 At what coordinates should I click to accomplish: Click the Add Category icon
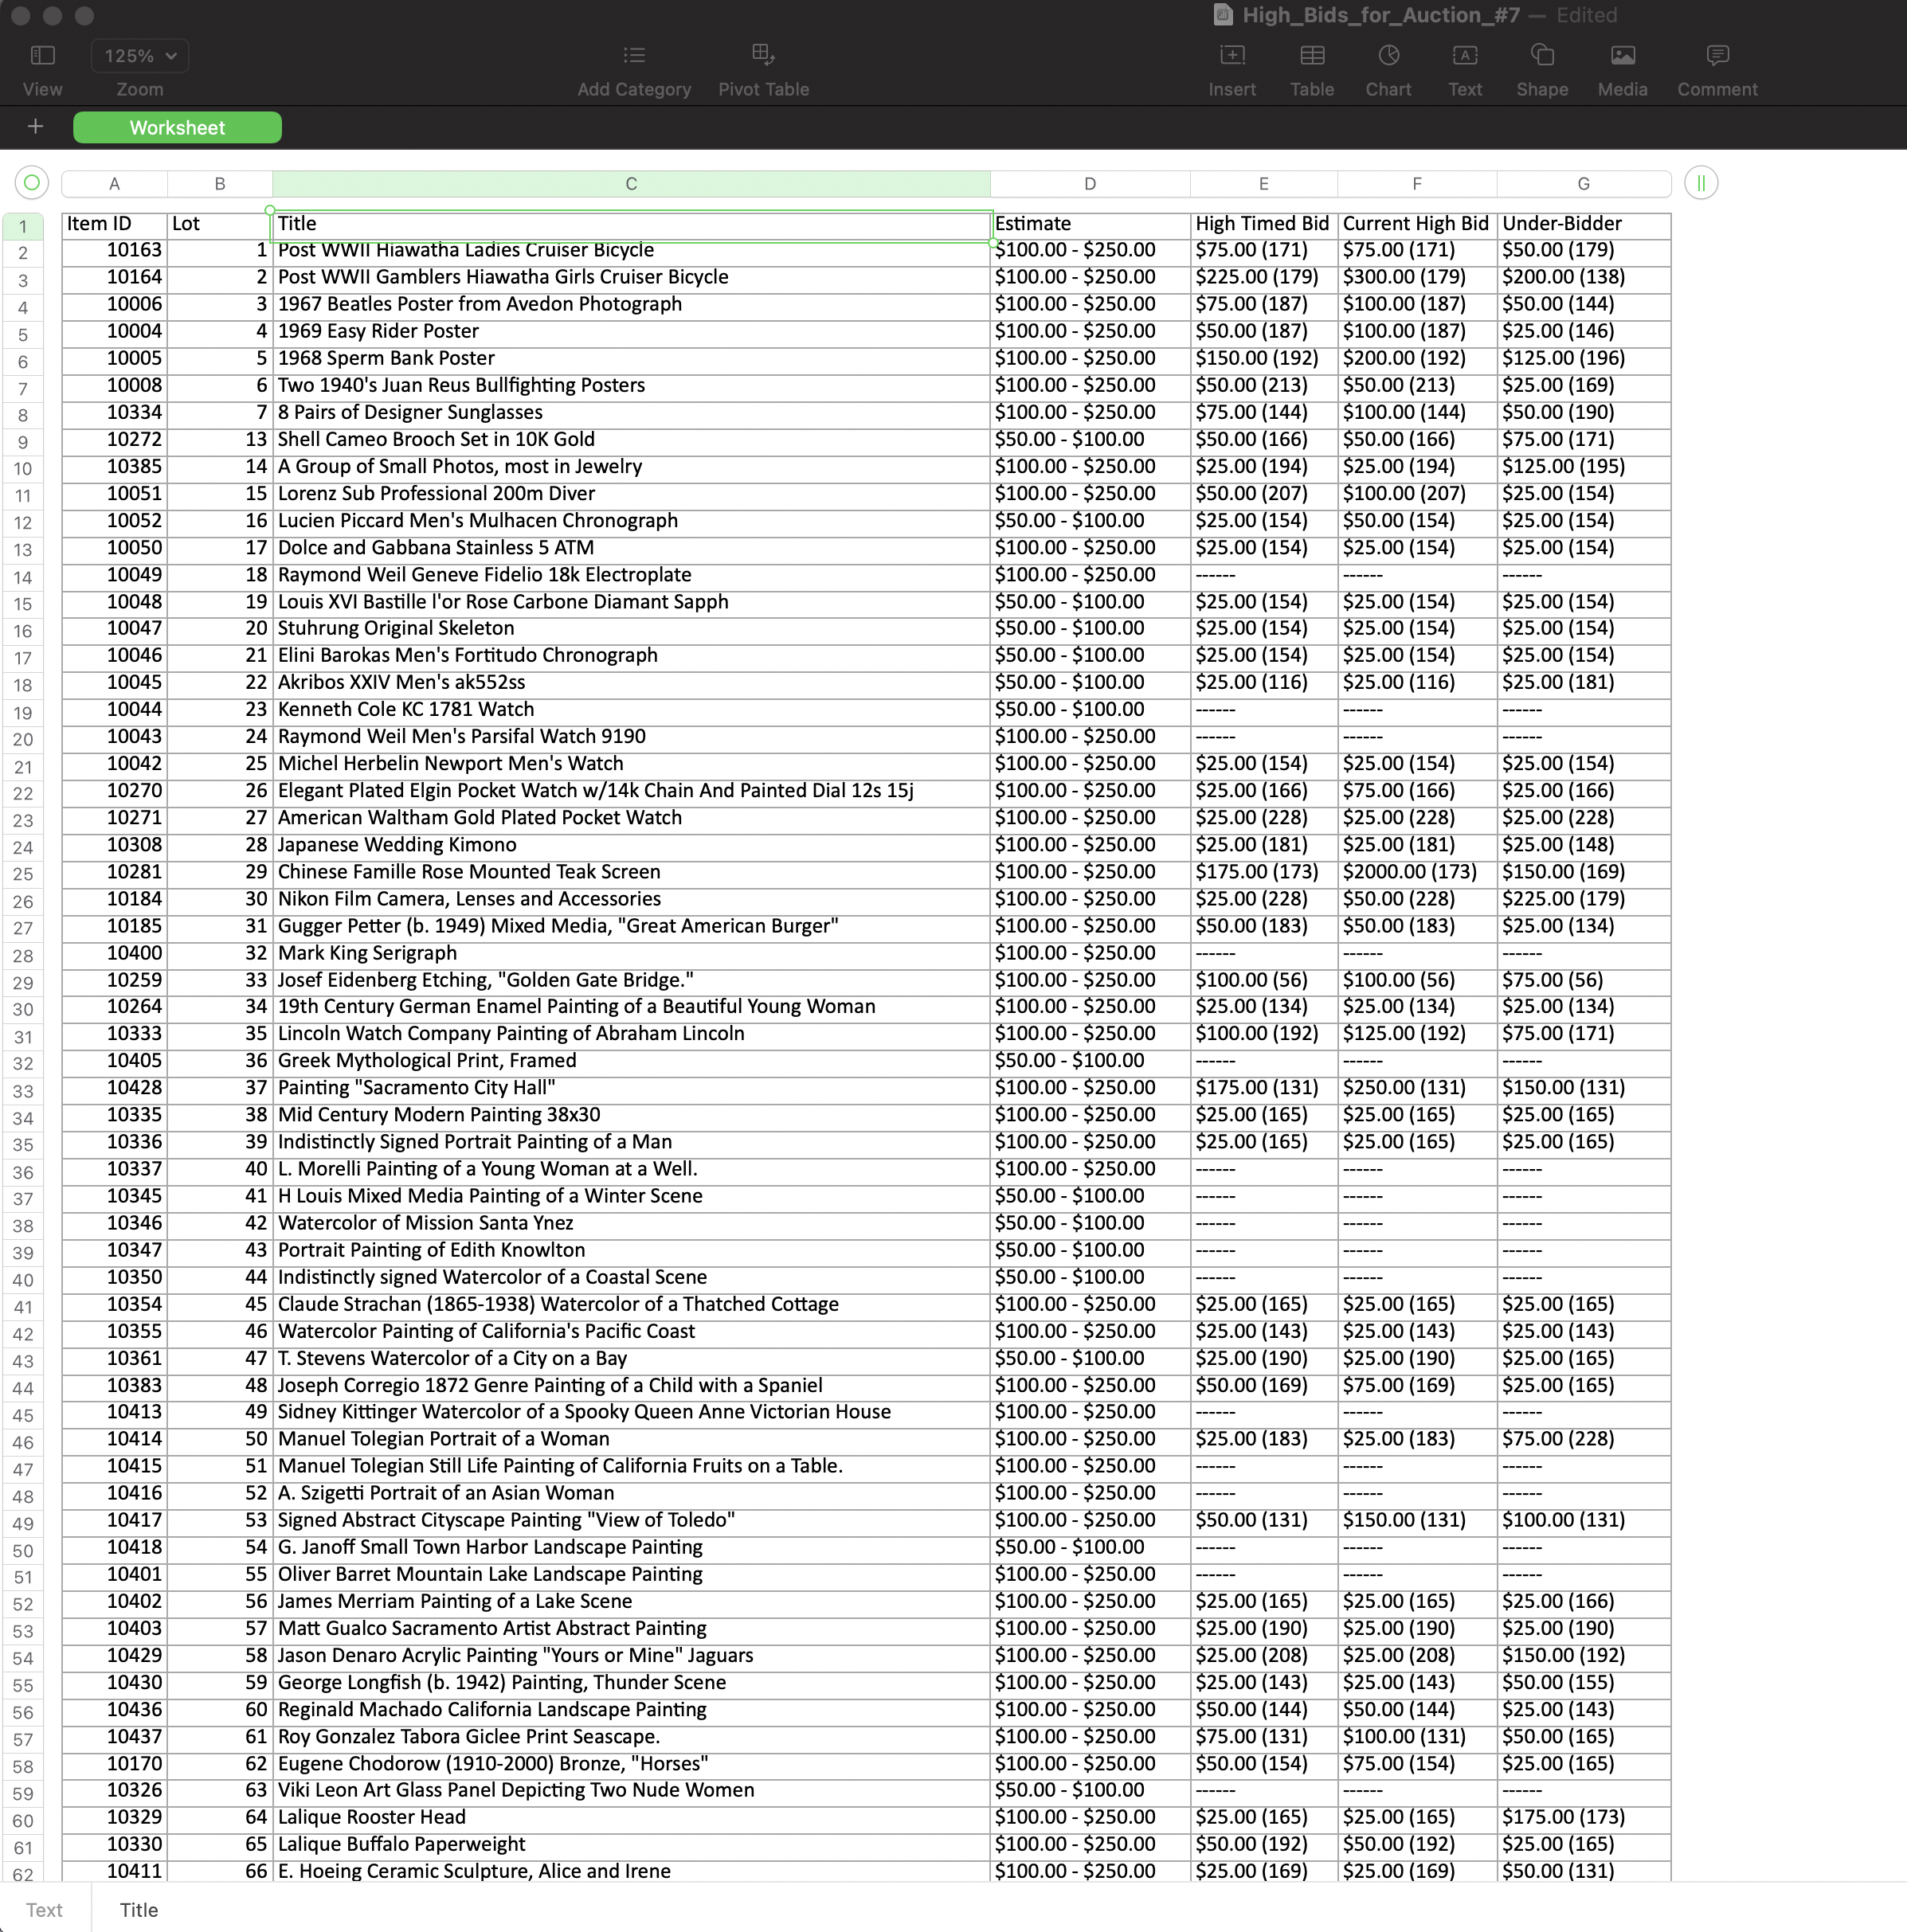634,55
